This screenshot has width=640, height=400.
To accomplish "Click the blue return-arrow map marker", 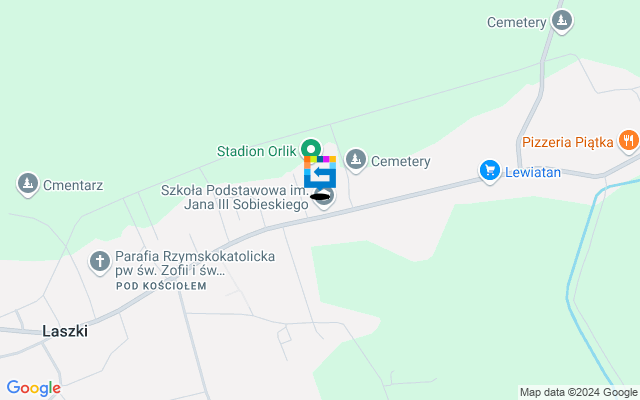I will tap(320, 172).
